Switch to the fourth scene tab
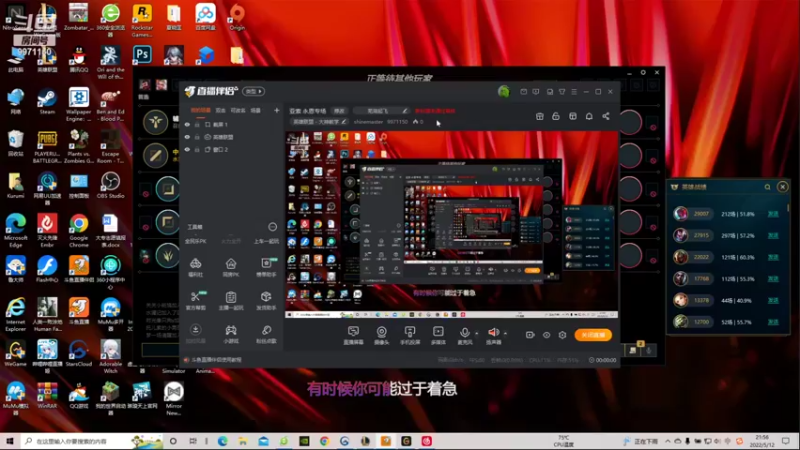Image resolution: width=800 pixels, height=450 pixels. click(x=256, y=110)
